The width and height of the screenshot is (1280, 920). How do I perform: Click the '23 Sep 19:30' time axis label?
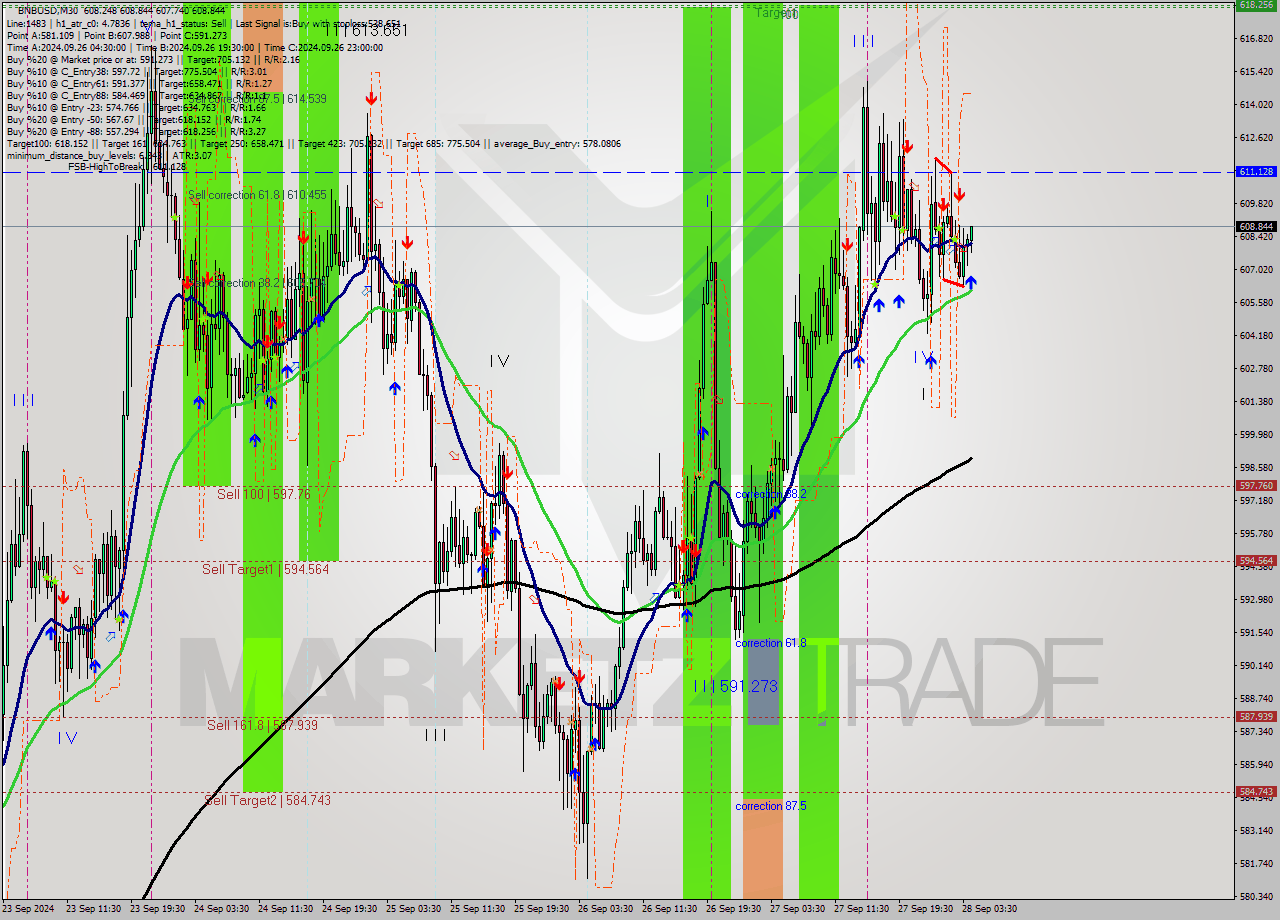(x=157, y=909)
